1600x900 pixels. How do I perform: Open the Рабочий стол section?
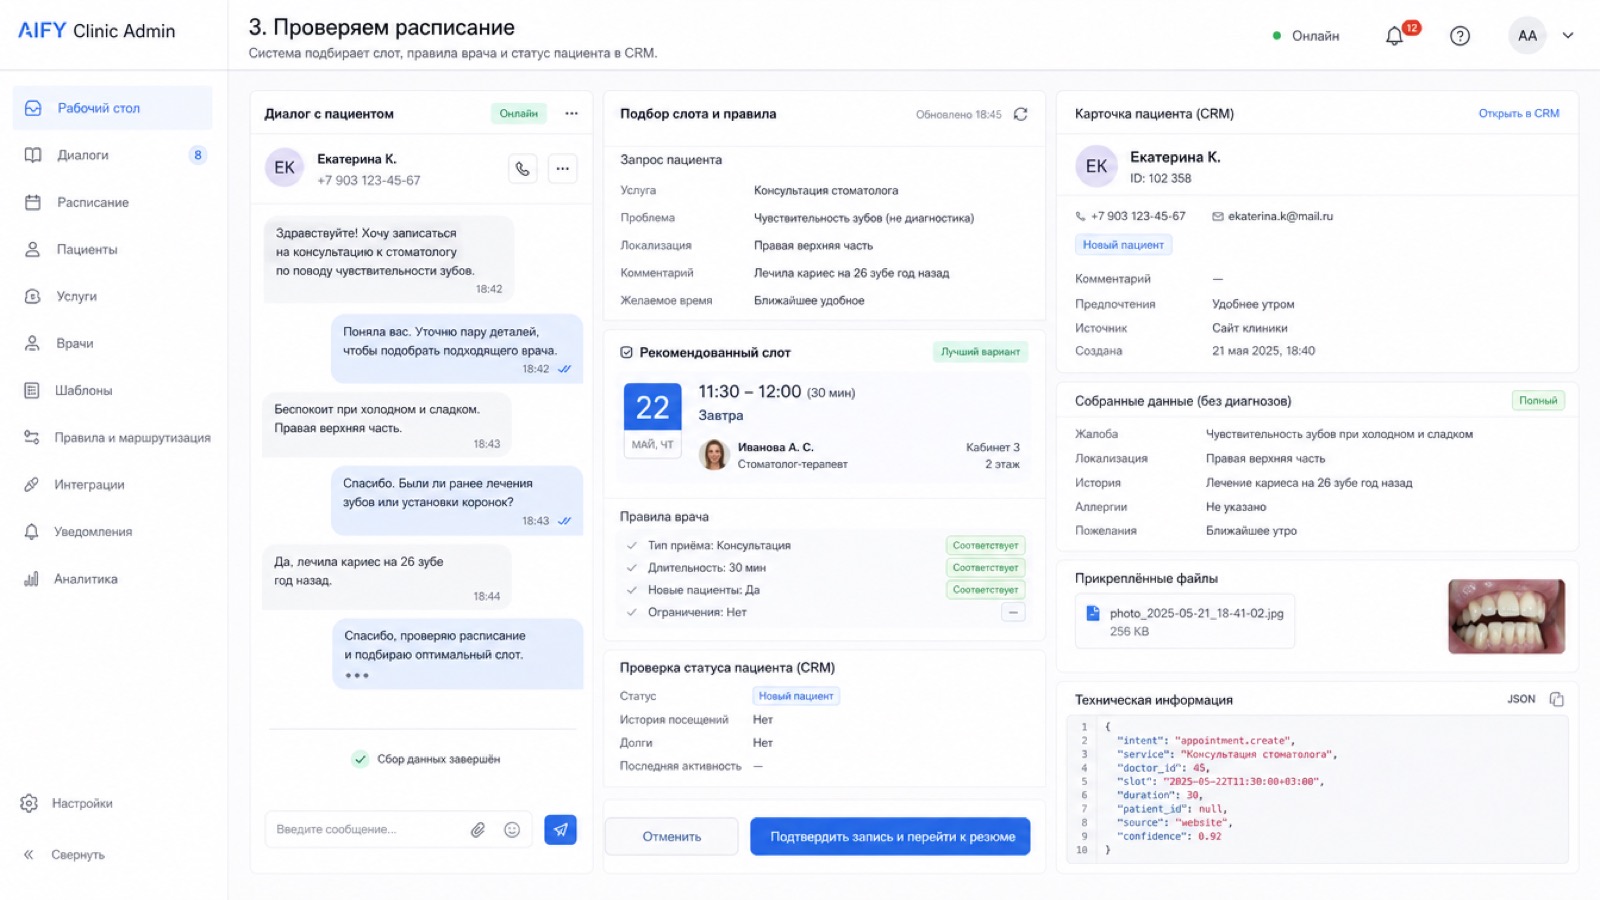(x=112, y=108)
